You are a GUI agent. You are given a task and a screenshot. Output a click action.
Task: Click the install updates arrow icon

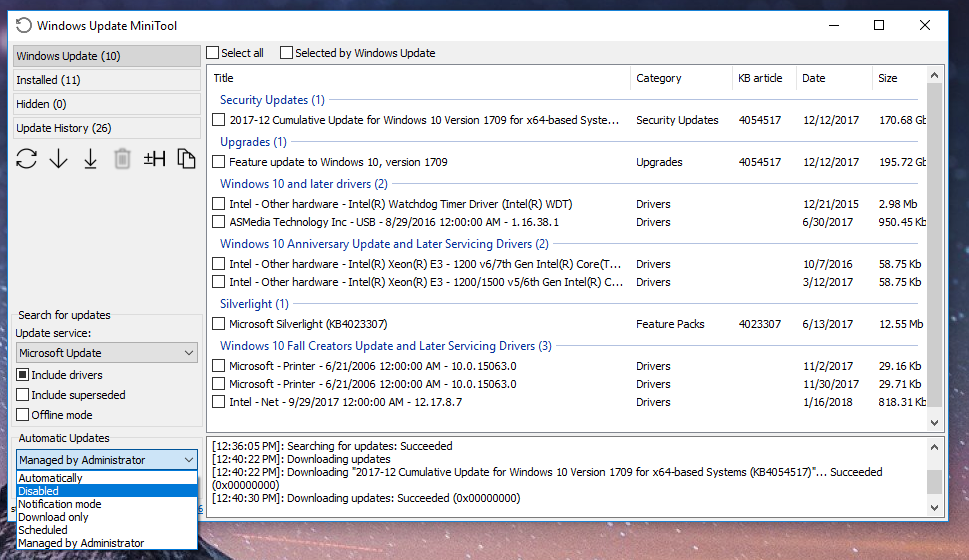[x=90, y=159]
